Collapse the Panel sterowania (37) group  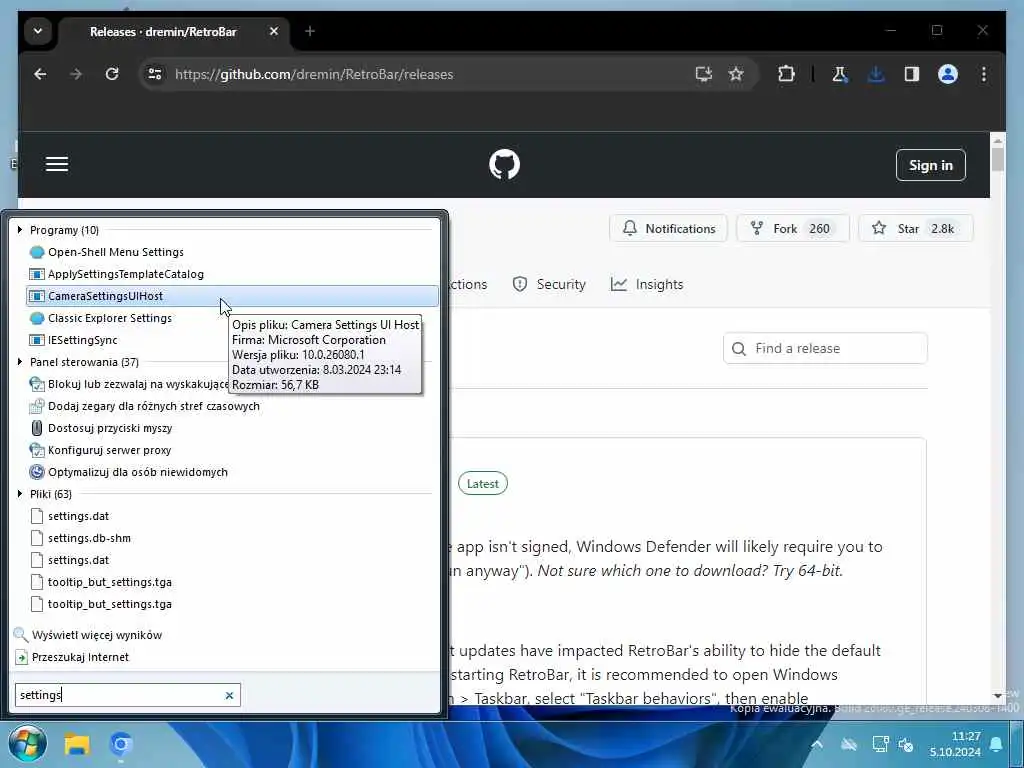pos(20,362)
